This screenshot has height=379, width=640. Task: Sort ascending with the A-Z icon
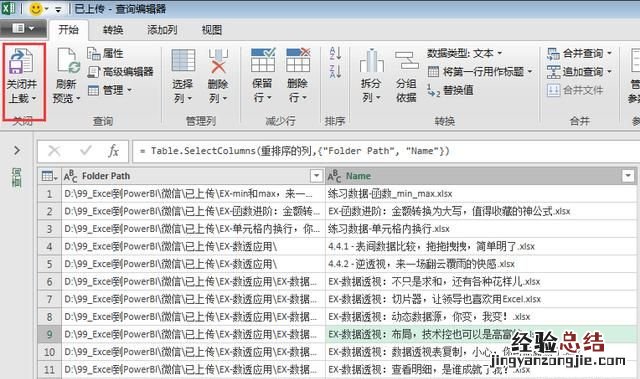click(x=335, y=53)
